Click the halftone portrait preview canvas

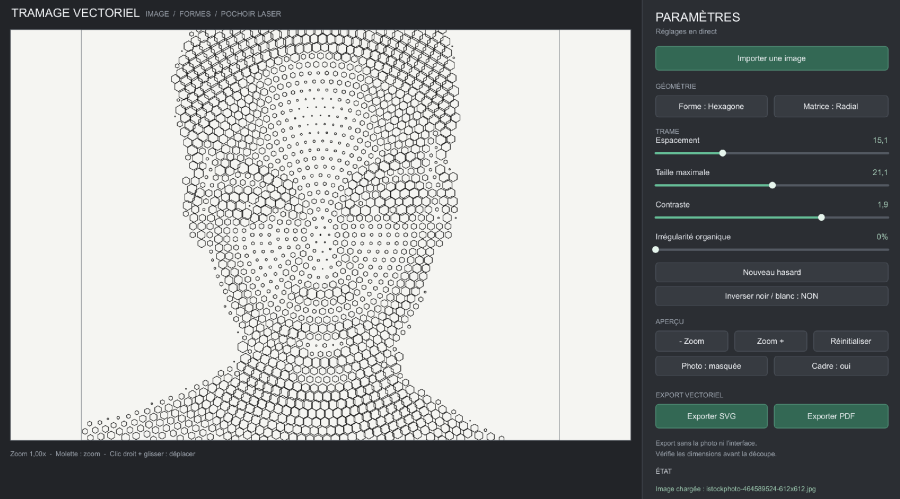(320, 235)
